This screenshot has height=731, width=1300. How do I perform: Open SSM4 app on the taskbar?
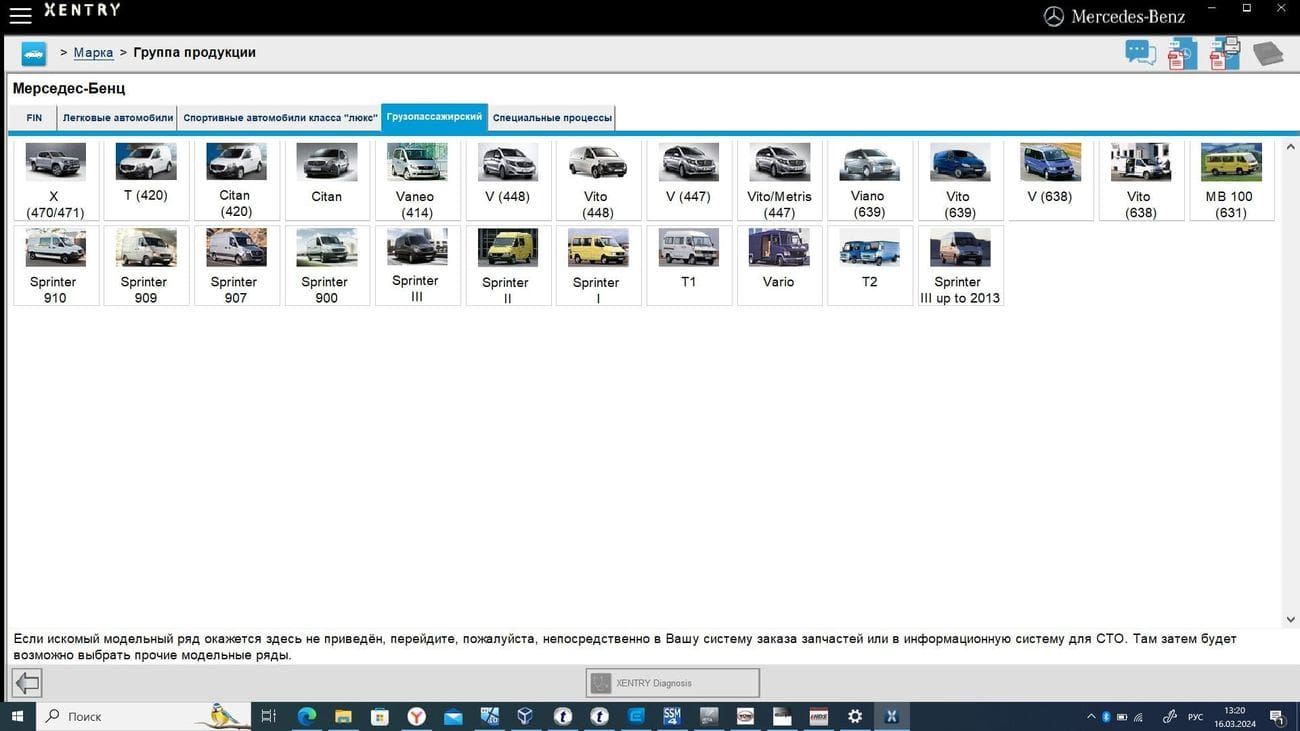pos(672,716)
